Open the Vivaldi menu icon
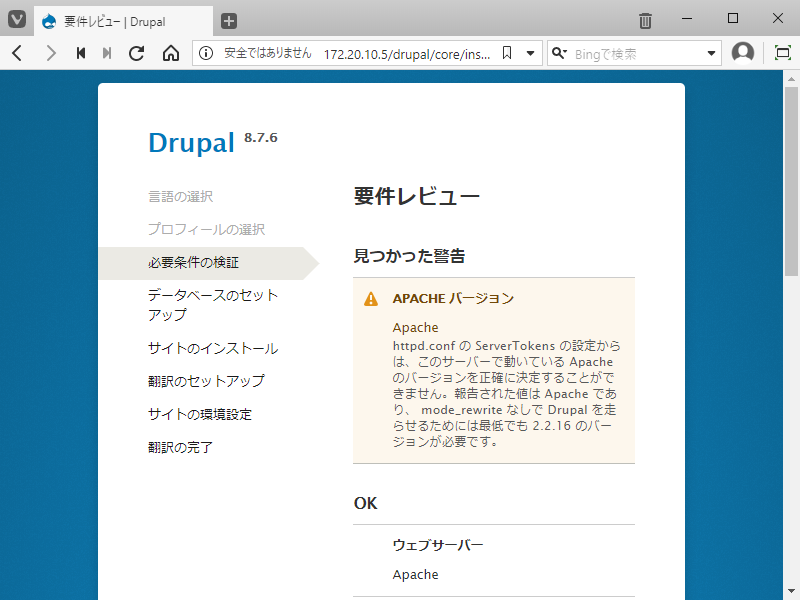Viewport: 800px width, 600px height. click(x=17, y=20)
